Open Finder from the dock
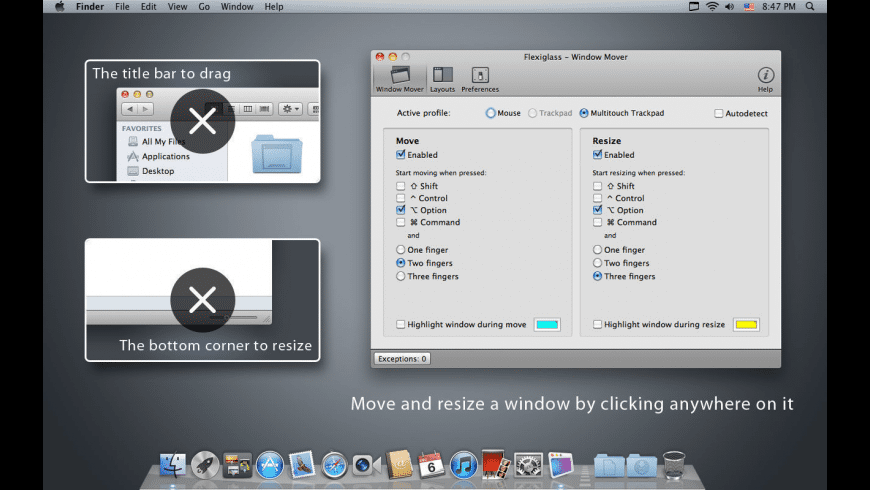The width and height of the screenshot is (870, 490). point(173,464)
